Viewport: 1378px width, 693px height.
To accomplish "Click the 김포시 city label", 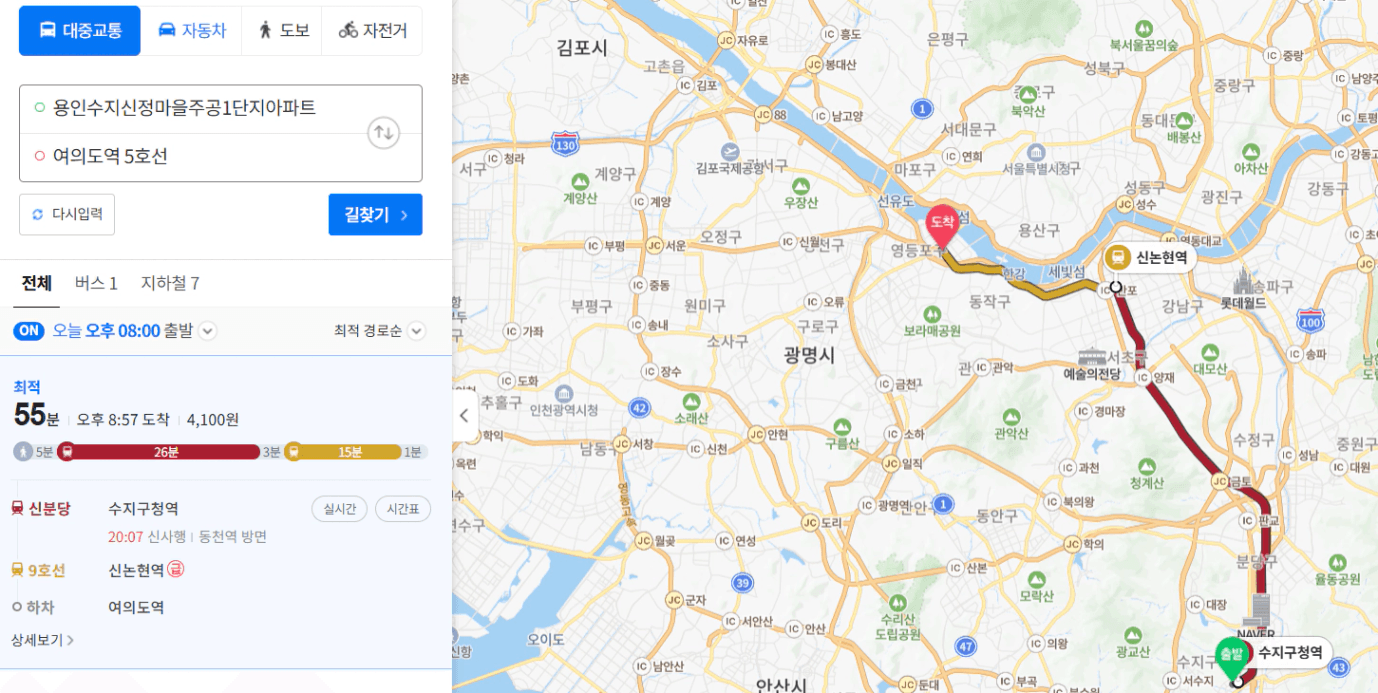I will 582,46.
